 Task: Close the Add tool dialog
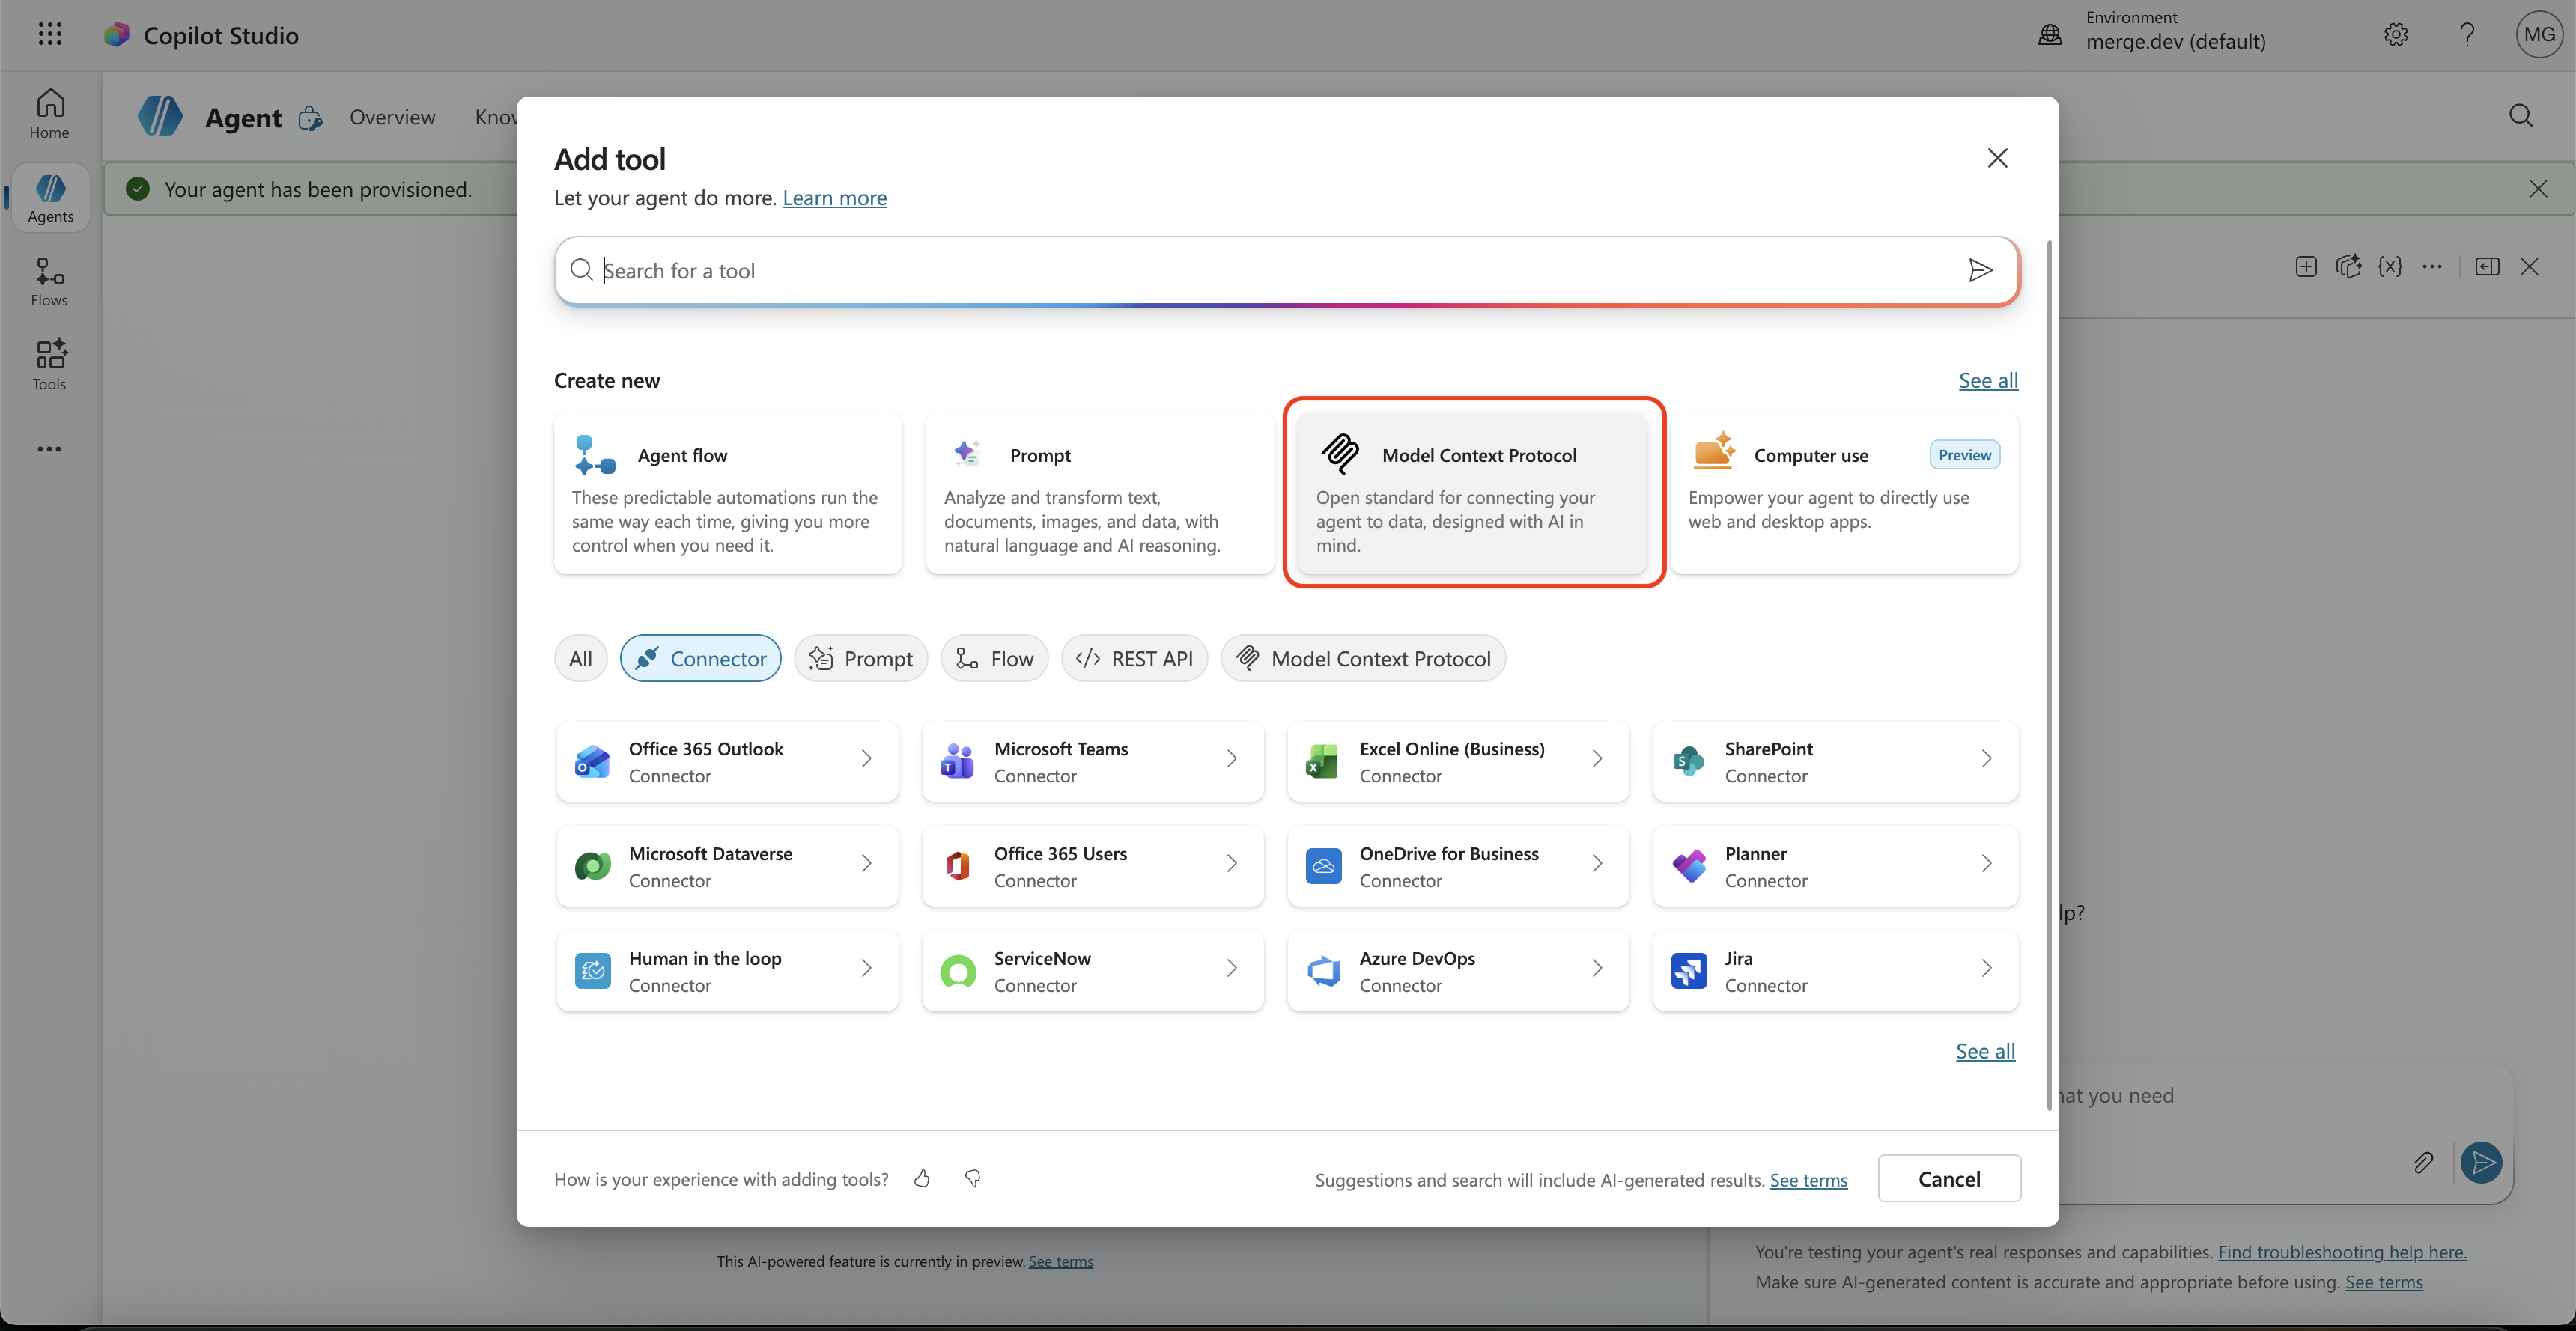1997,158
